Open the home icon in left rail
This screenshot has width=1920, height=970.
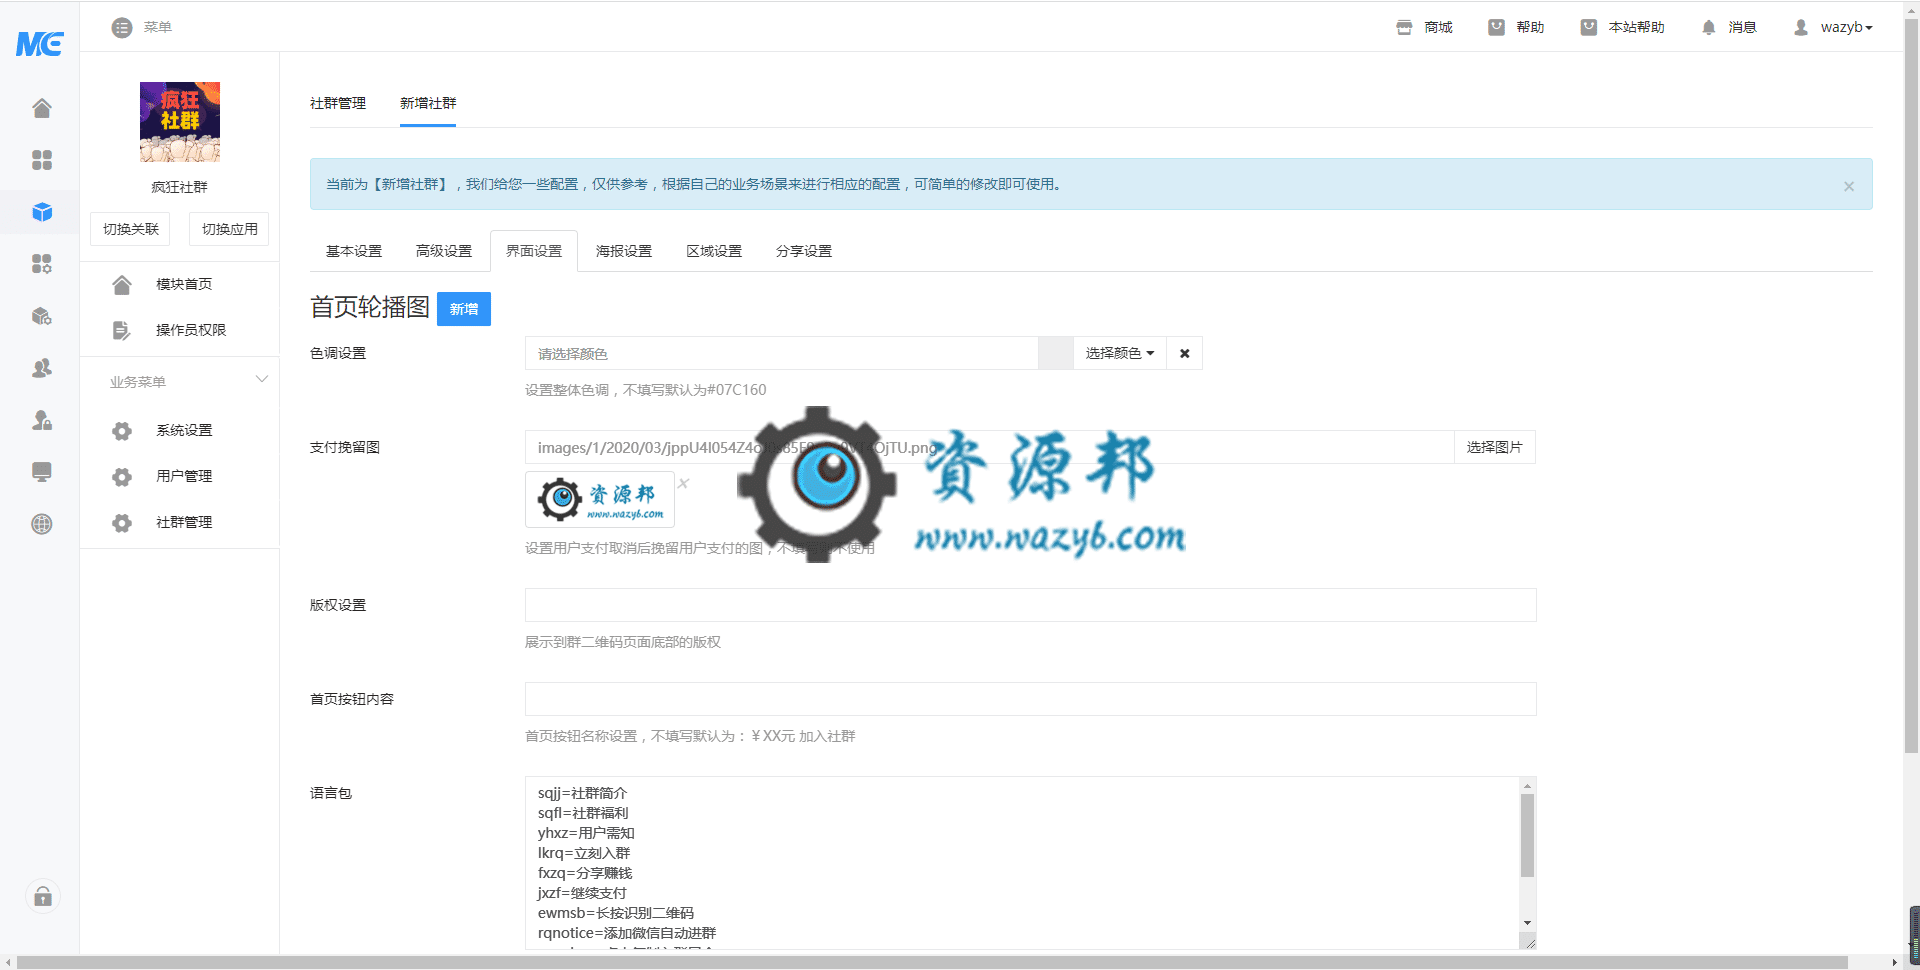[x=41, y=108]
